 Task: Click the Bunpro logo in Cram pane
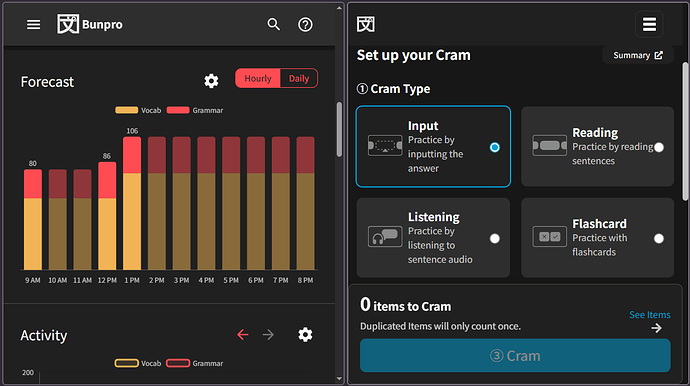[x=366, y=24]
